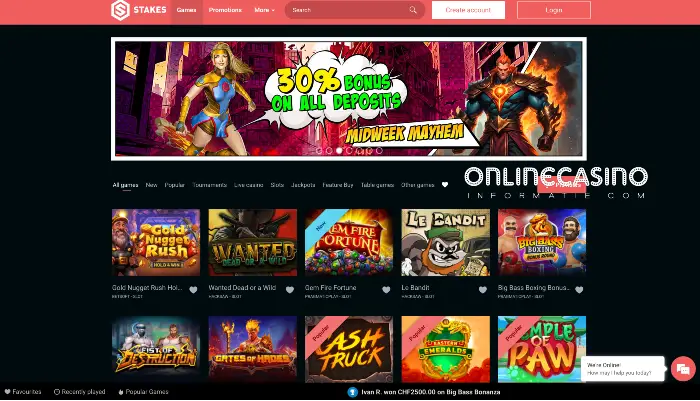Select the first banner carousel dot
The image size is (700, 401).
pyautogui.click(x=319, y=150)
